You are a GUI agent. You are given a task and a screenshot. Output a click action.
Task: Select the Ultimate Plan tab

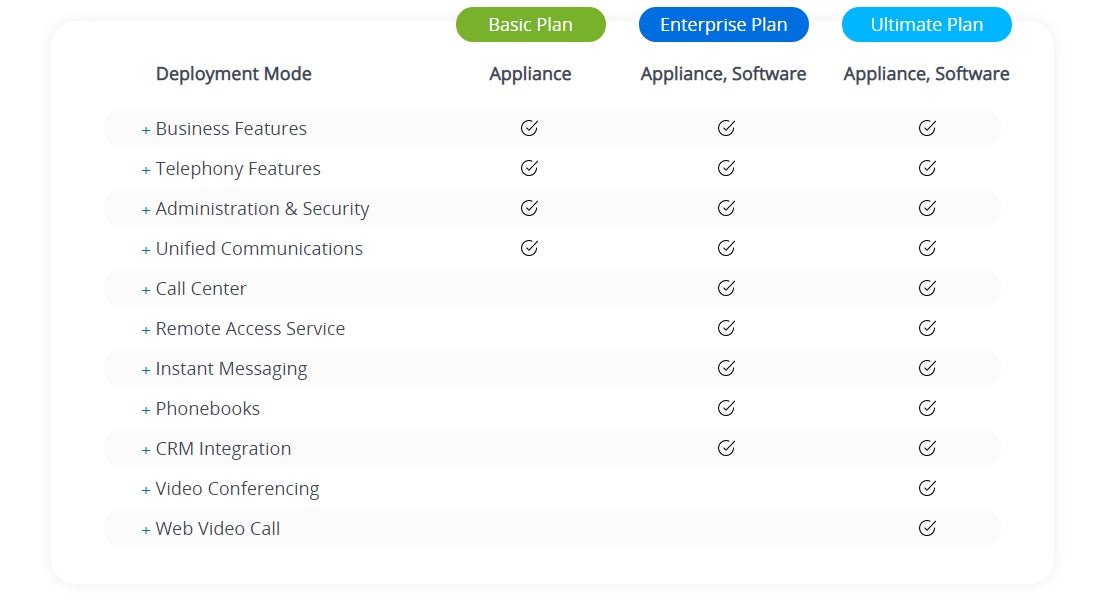(926, 24)
